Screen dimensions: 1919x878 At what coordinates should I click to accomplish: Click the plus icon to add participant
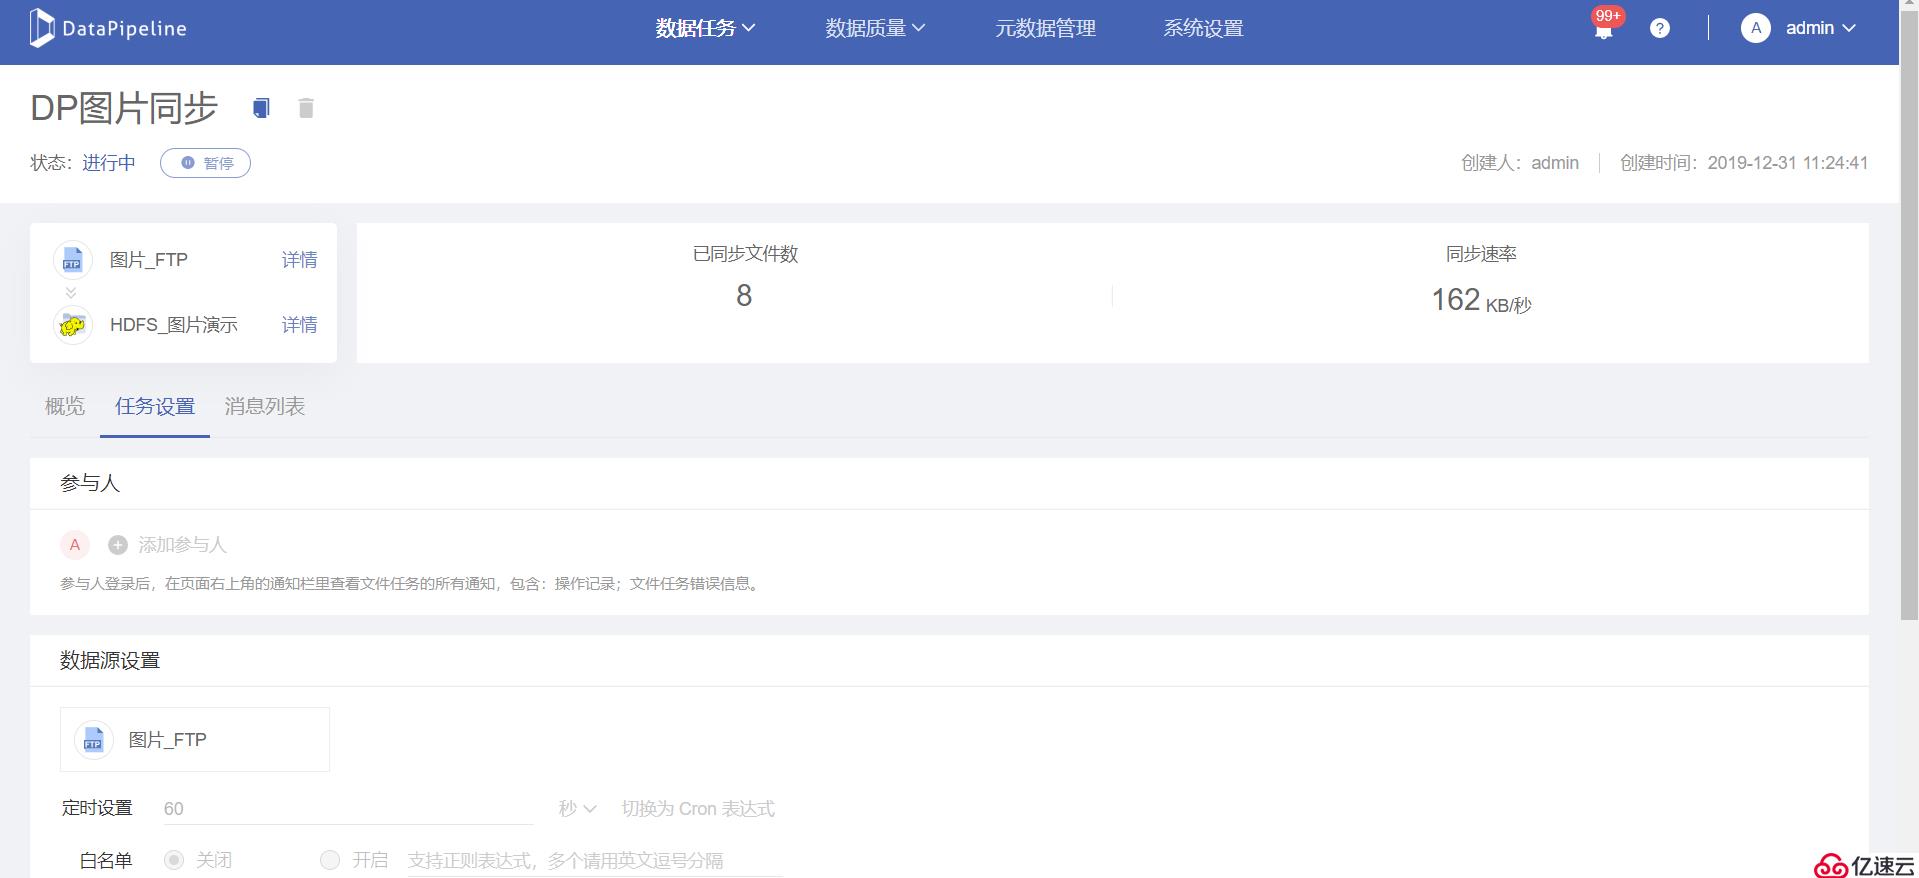(118, 545)
